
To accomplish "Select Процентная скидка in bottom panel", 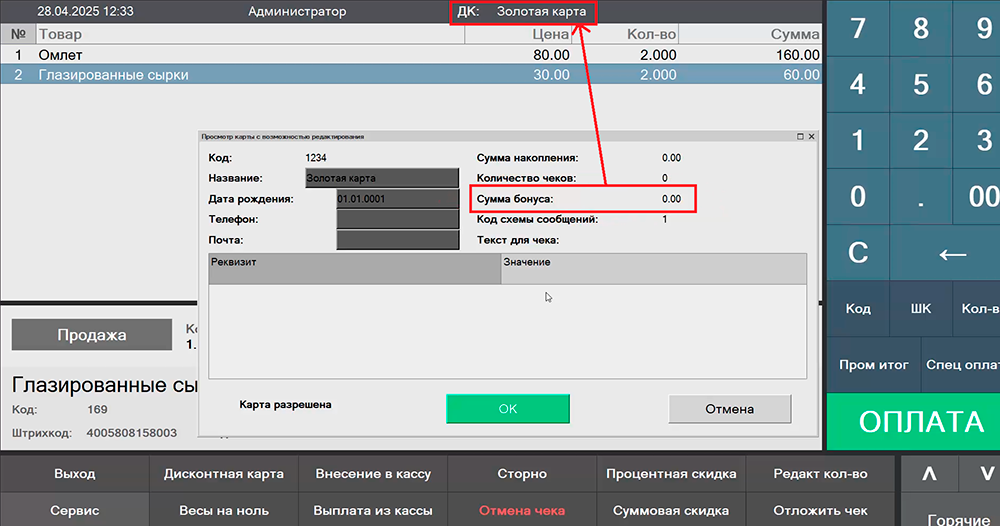I will pos(671,474).
